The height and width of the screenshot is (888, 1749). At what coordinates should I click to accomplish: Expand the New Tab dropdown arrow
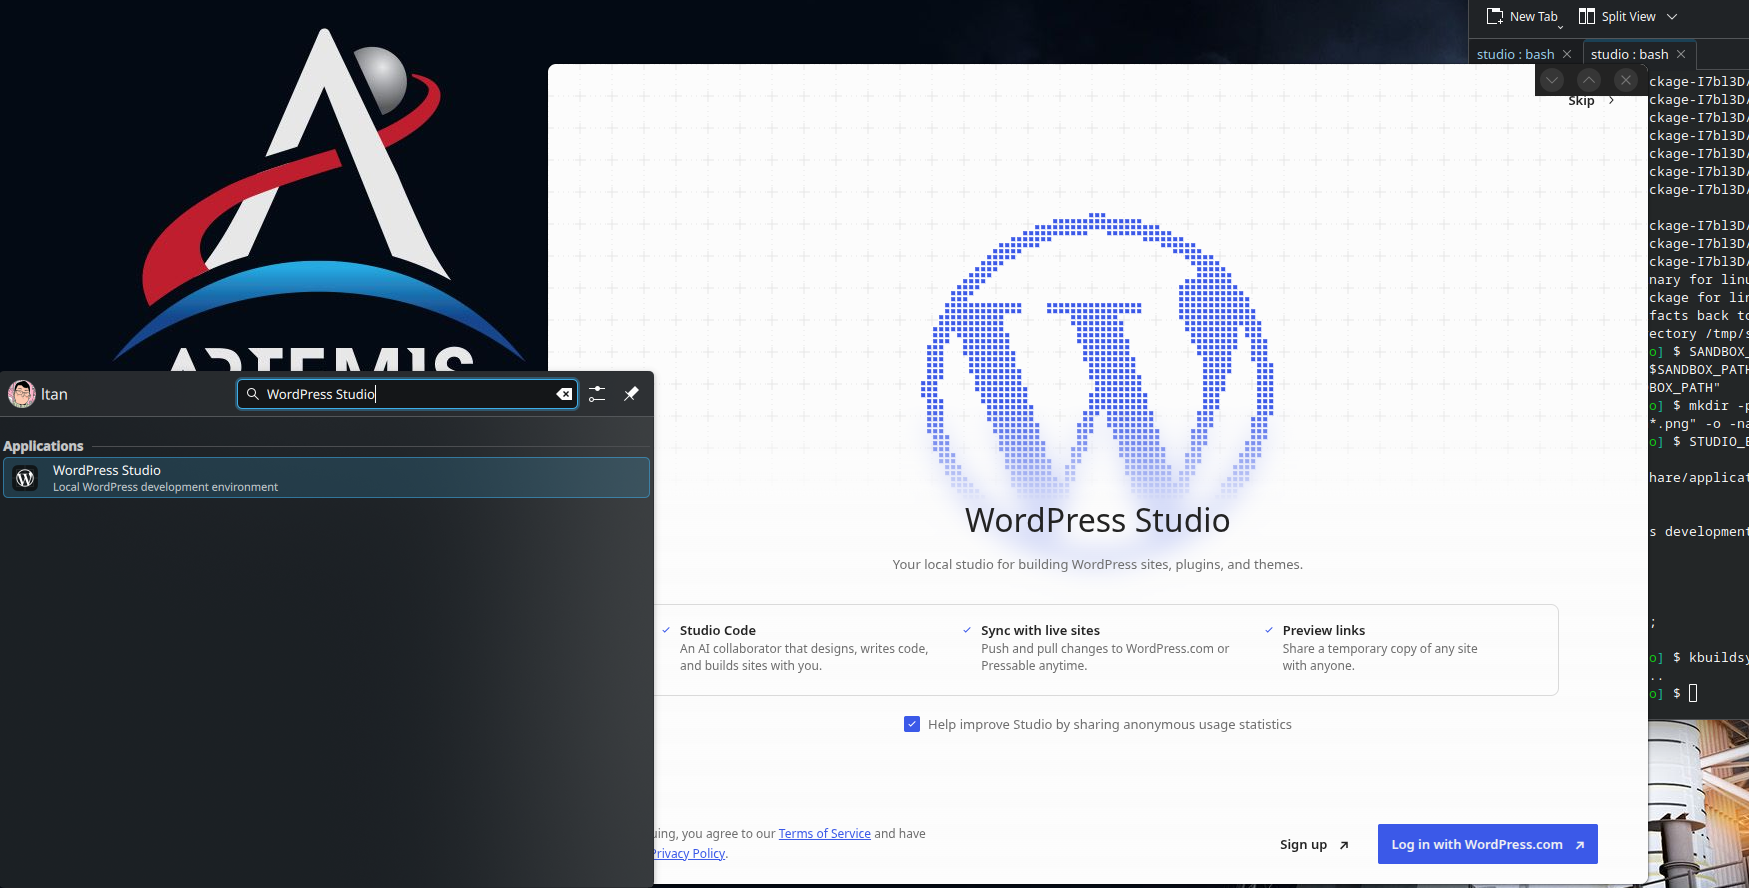(1560, 26)
